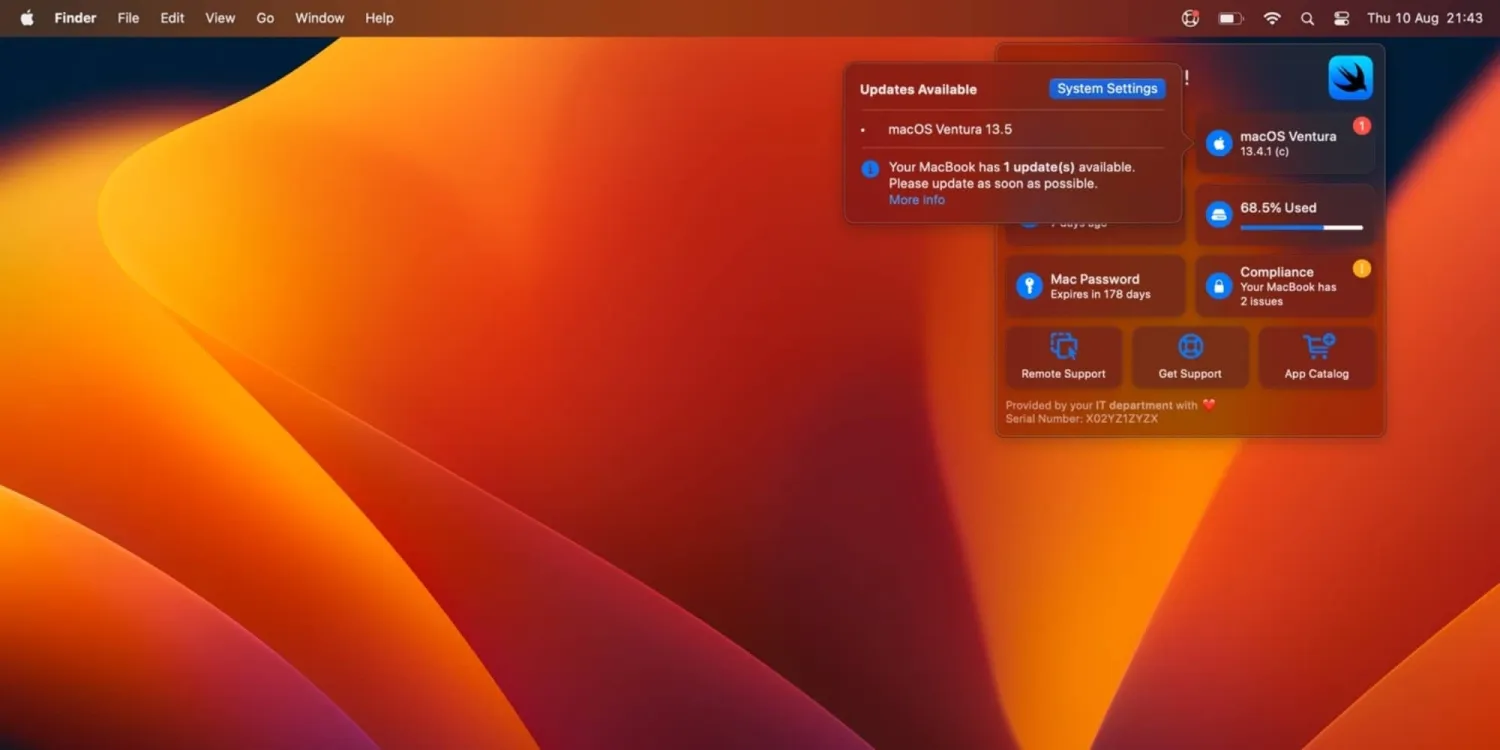Click the 68.5% Used label
Screen dimensions: 1500x750
coord(1278,208)
